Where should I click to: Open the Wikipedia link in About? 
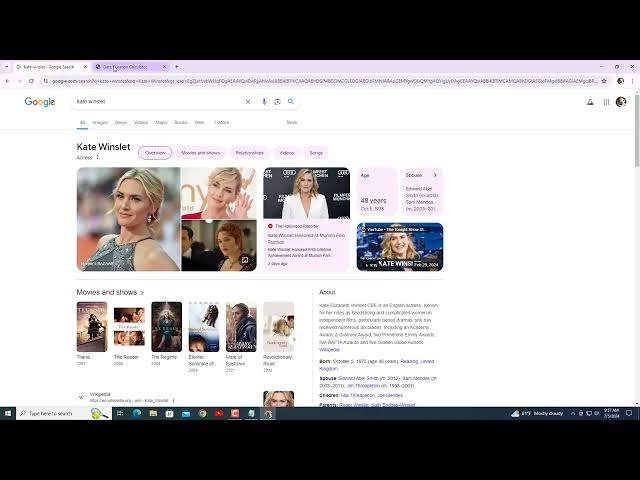click(x=329, y=350)
